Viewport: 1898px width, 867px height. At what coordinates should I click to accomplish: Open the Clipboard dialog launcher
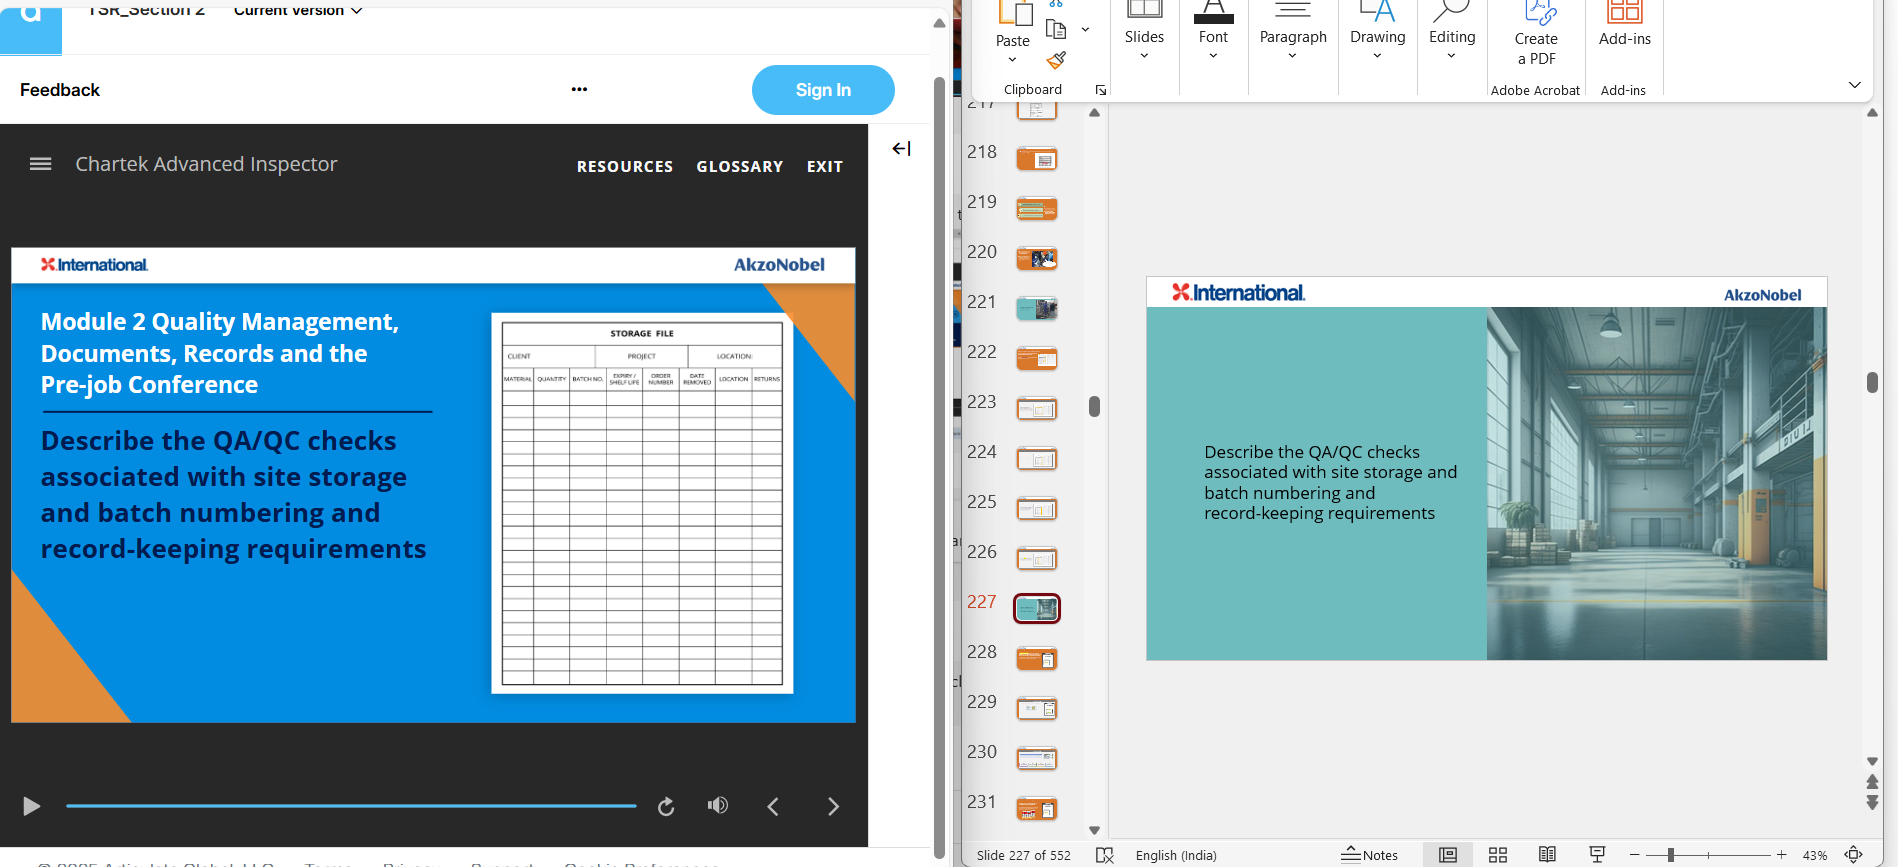pyautogui.click(x=1100, y=90)
